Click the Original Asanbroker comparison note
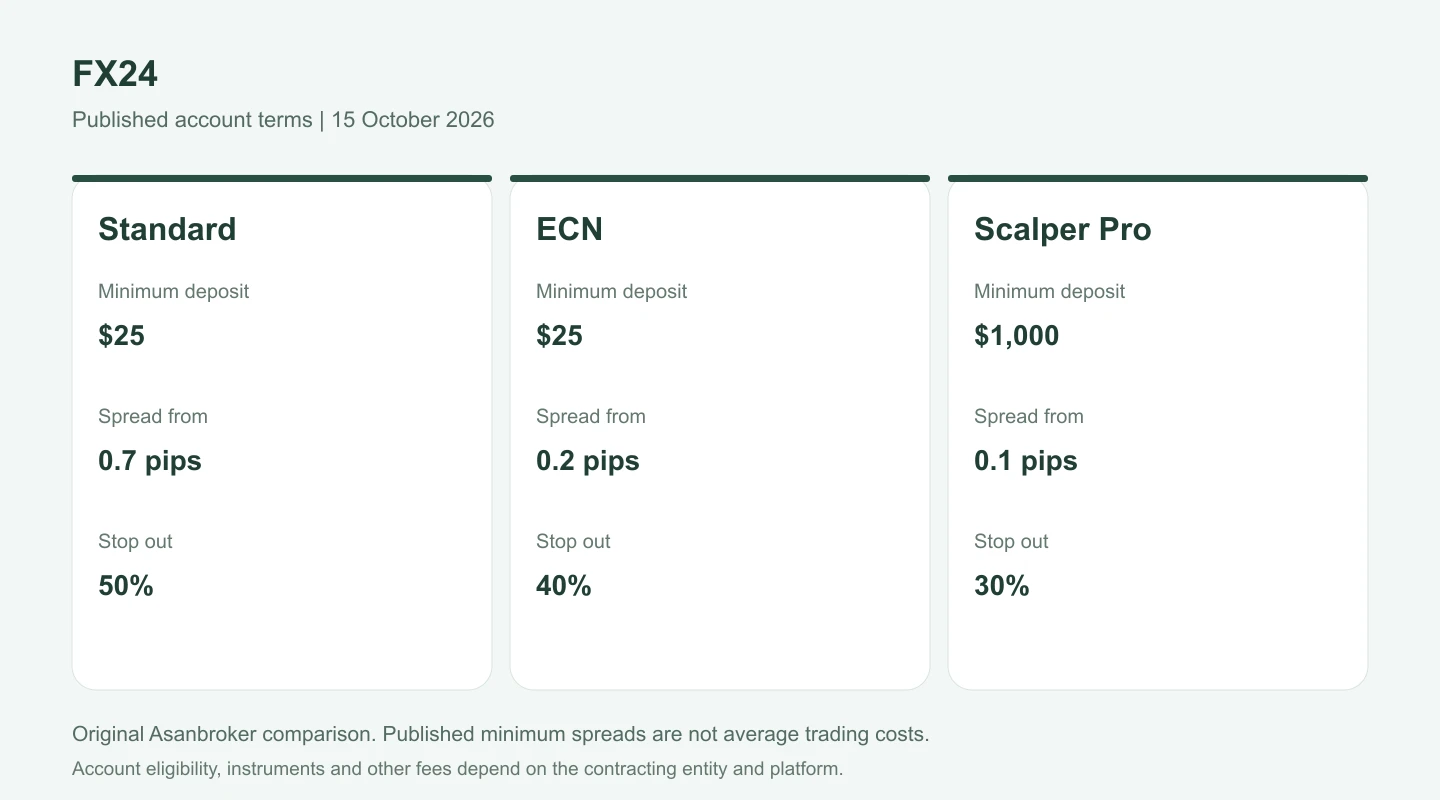1440x800 pixels. point(501,734)
